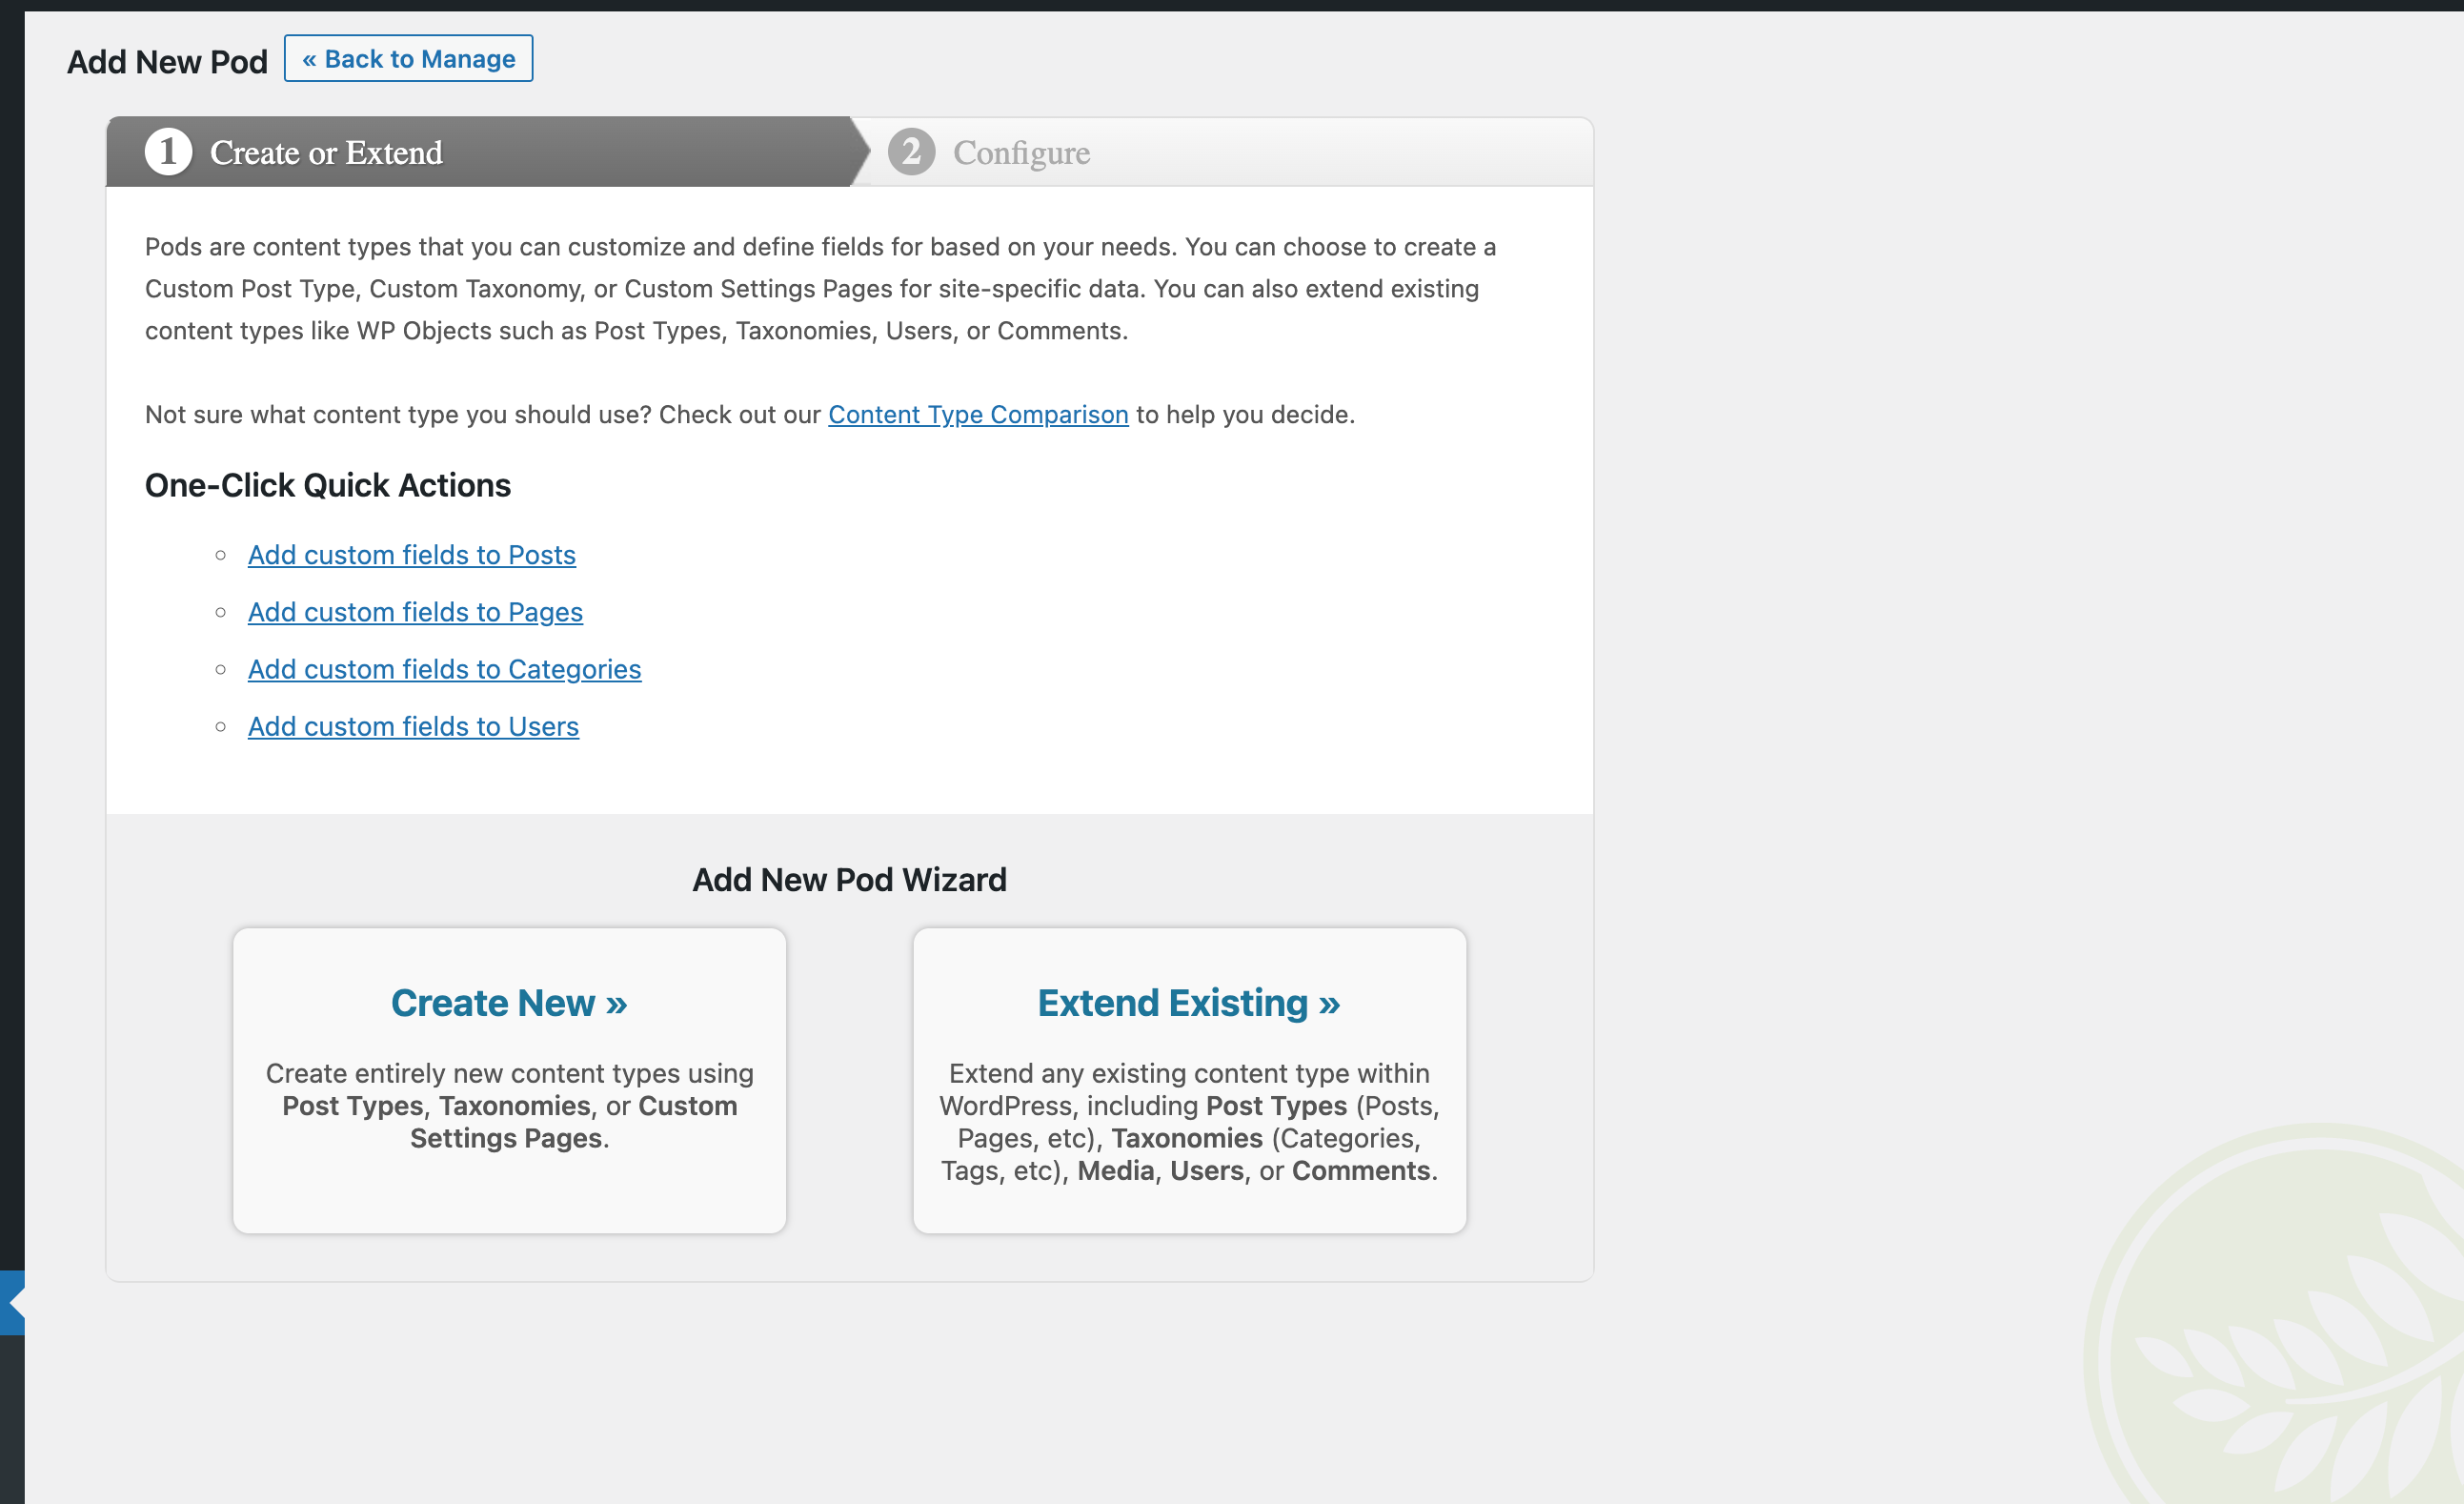The width and height of the screenshot is (2464, 1504).
Task: Click the Create New wizard card
Action: click(x=509, y=1080)
